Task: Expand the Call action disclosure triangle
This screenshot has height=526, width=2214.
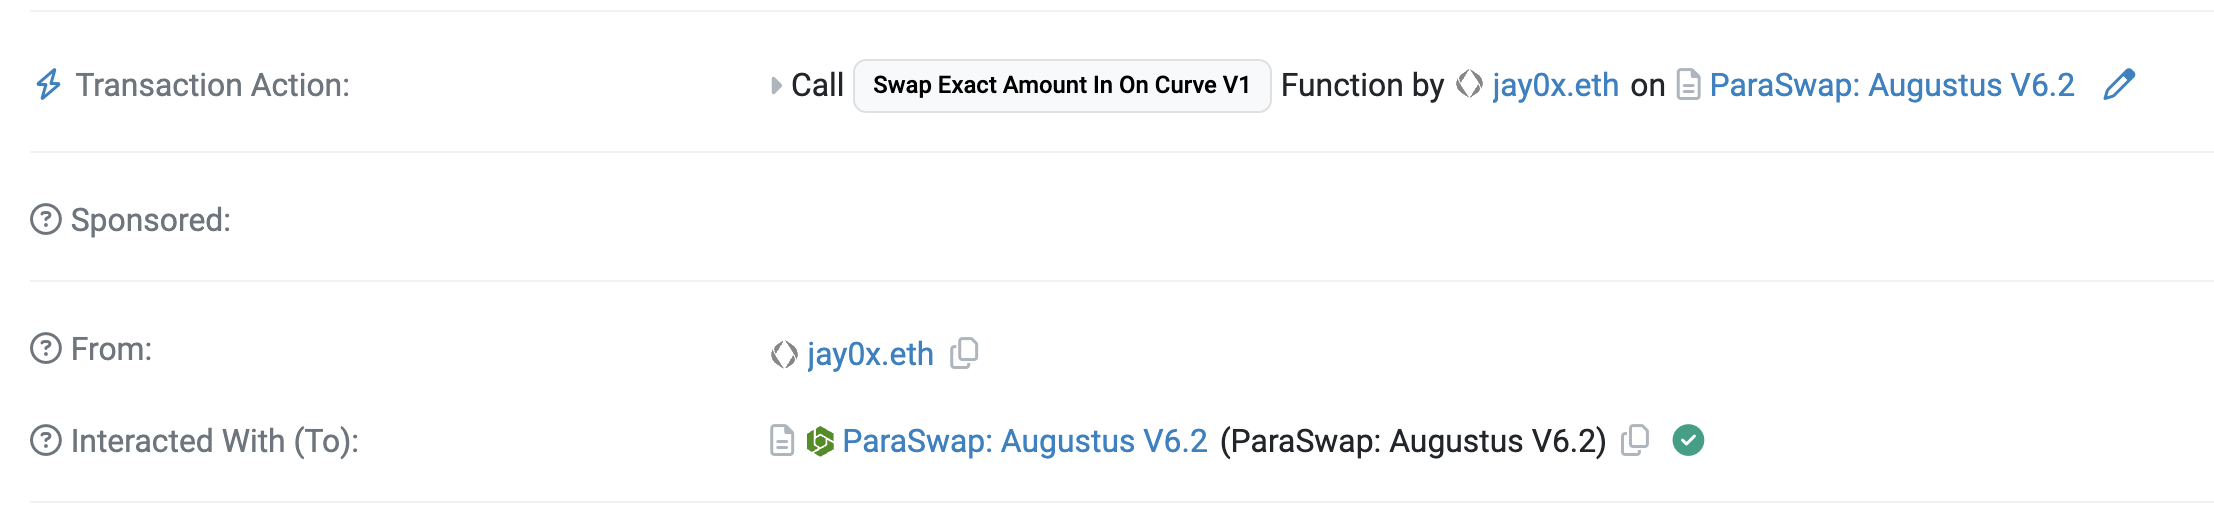Action: tap(776, 86)
